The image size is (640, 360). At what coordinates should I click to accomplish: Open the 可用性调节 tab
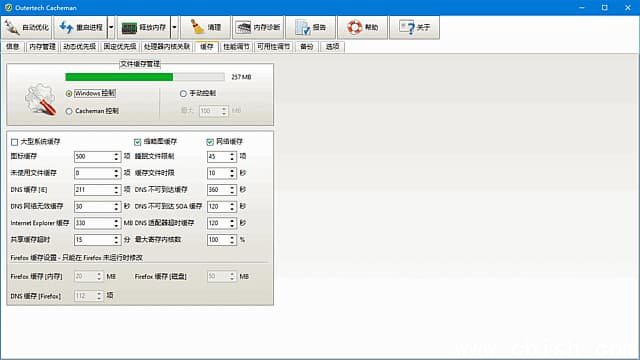point(273,47)
